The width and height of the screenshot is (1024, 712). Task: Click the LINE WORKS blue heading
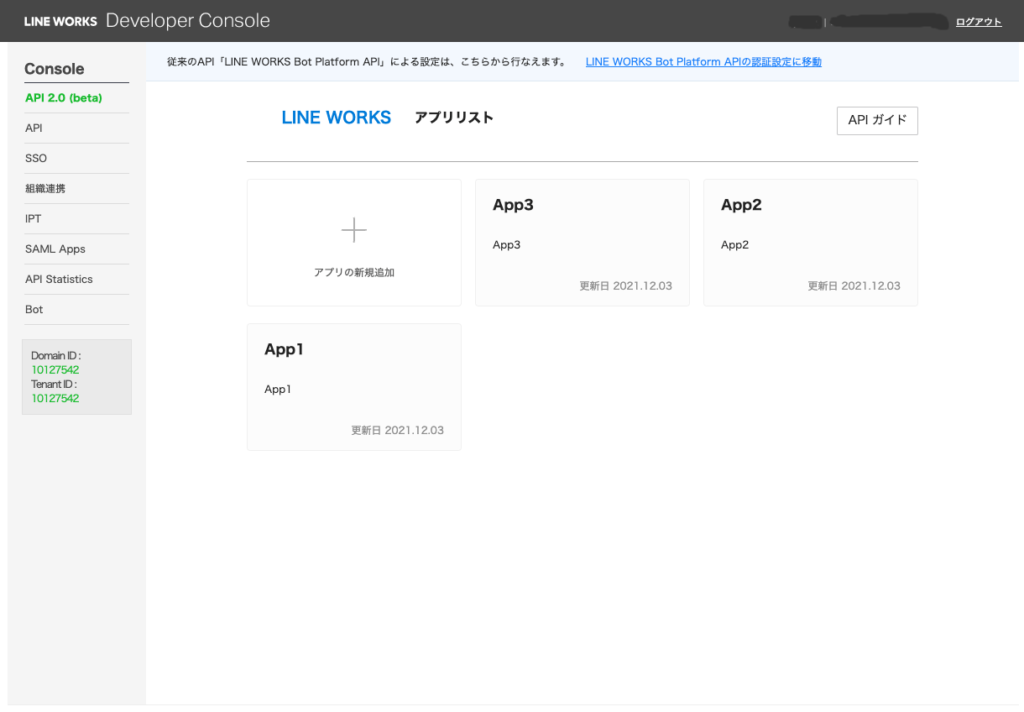click(x=336, y=118)
